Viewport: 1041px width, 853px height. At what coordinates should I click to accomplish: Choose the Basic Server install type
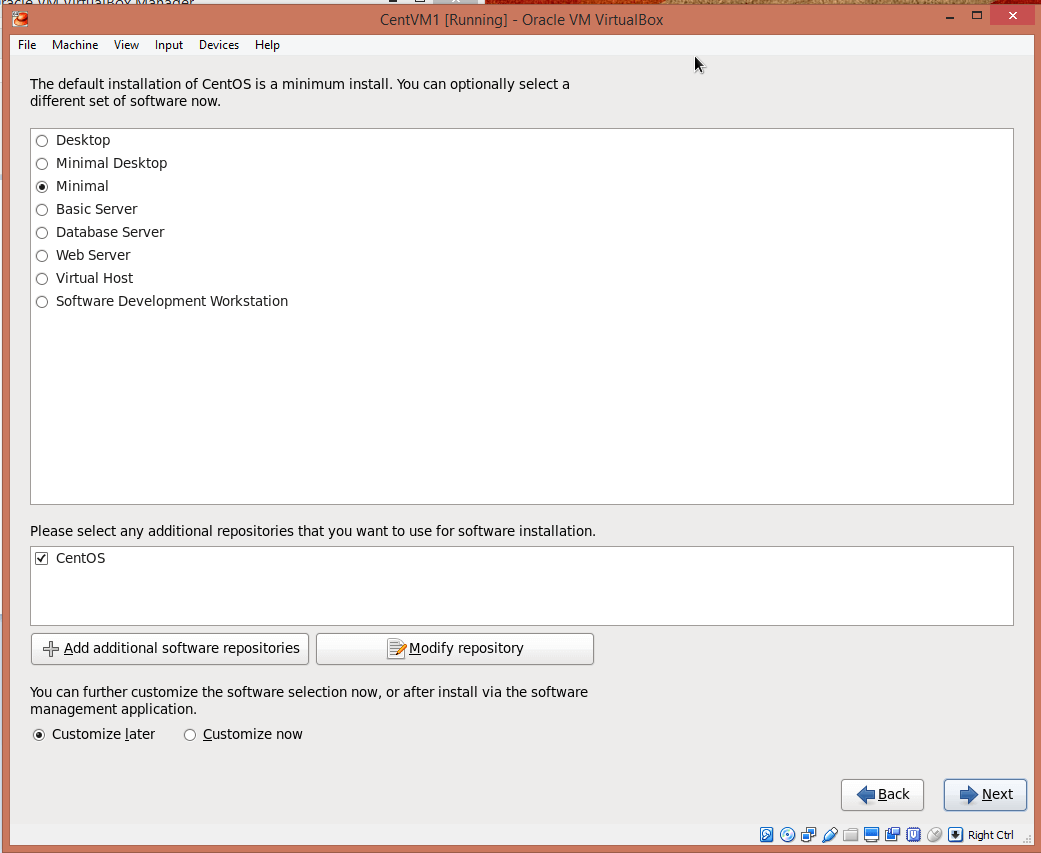point(42,210)
